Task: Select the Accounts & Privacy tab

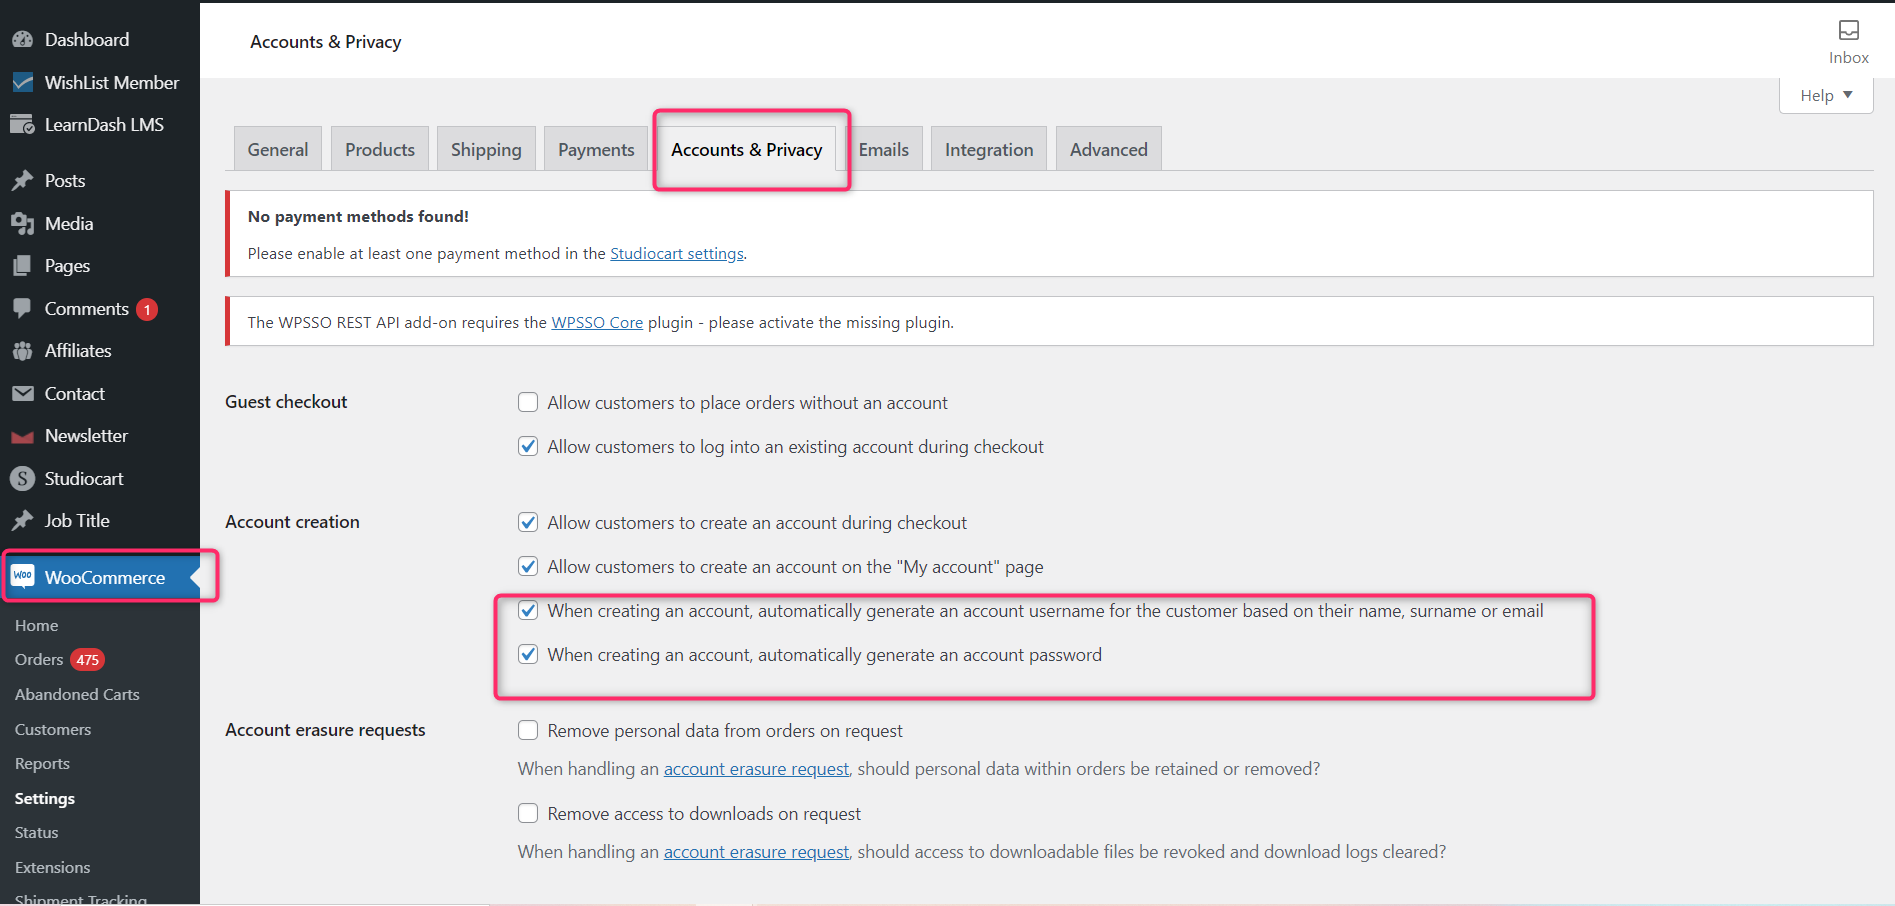Action: 747,149
